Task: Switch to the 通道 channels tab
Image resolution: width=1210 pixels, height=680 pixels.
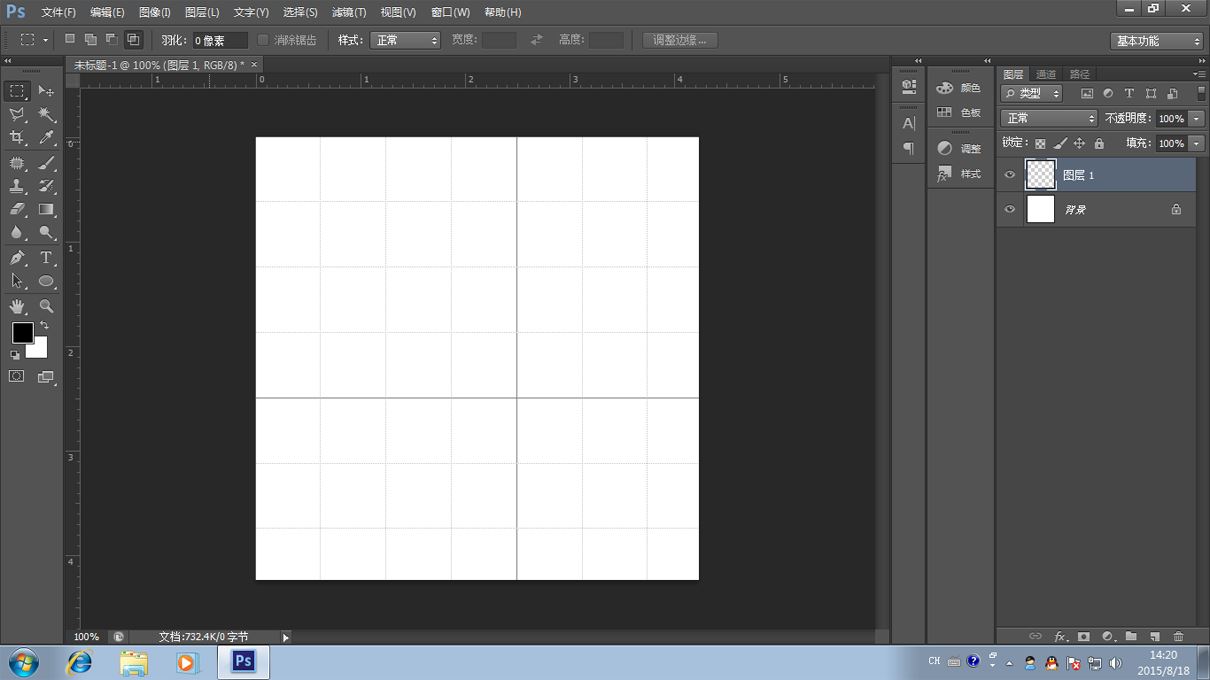Action: coord(1046,74)
